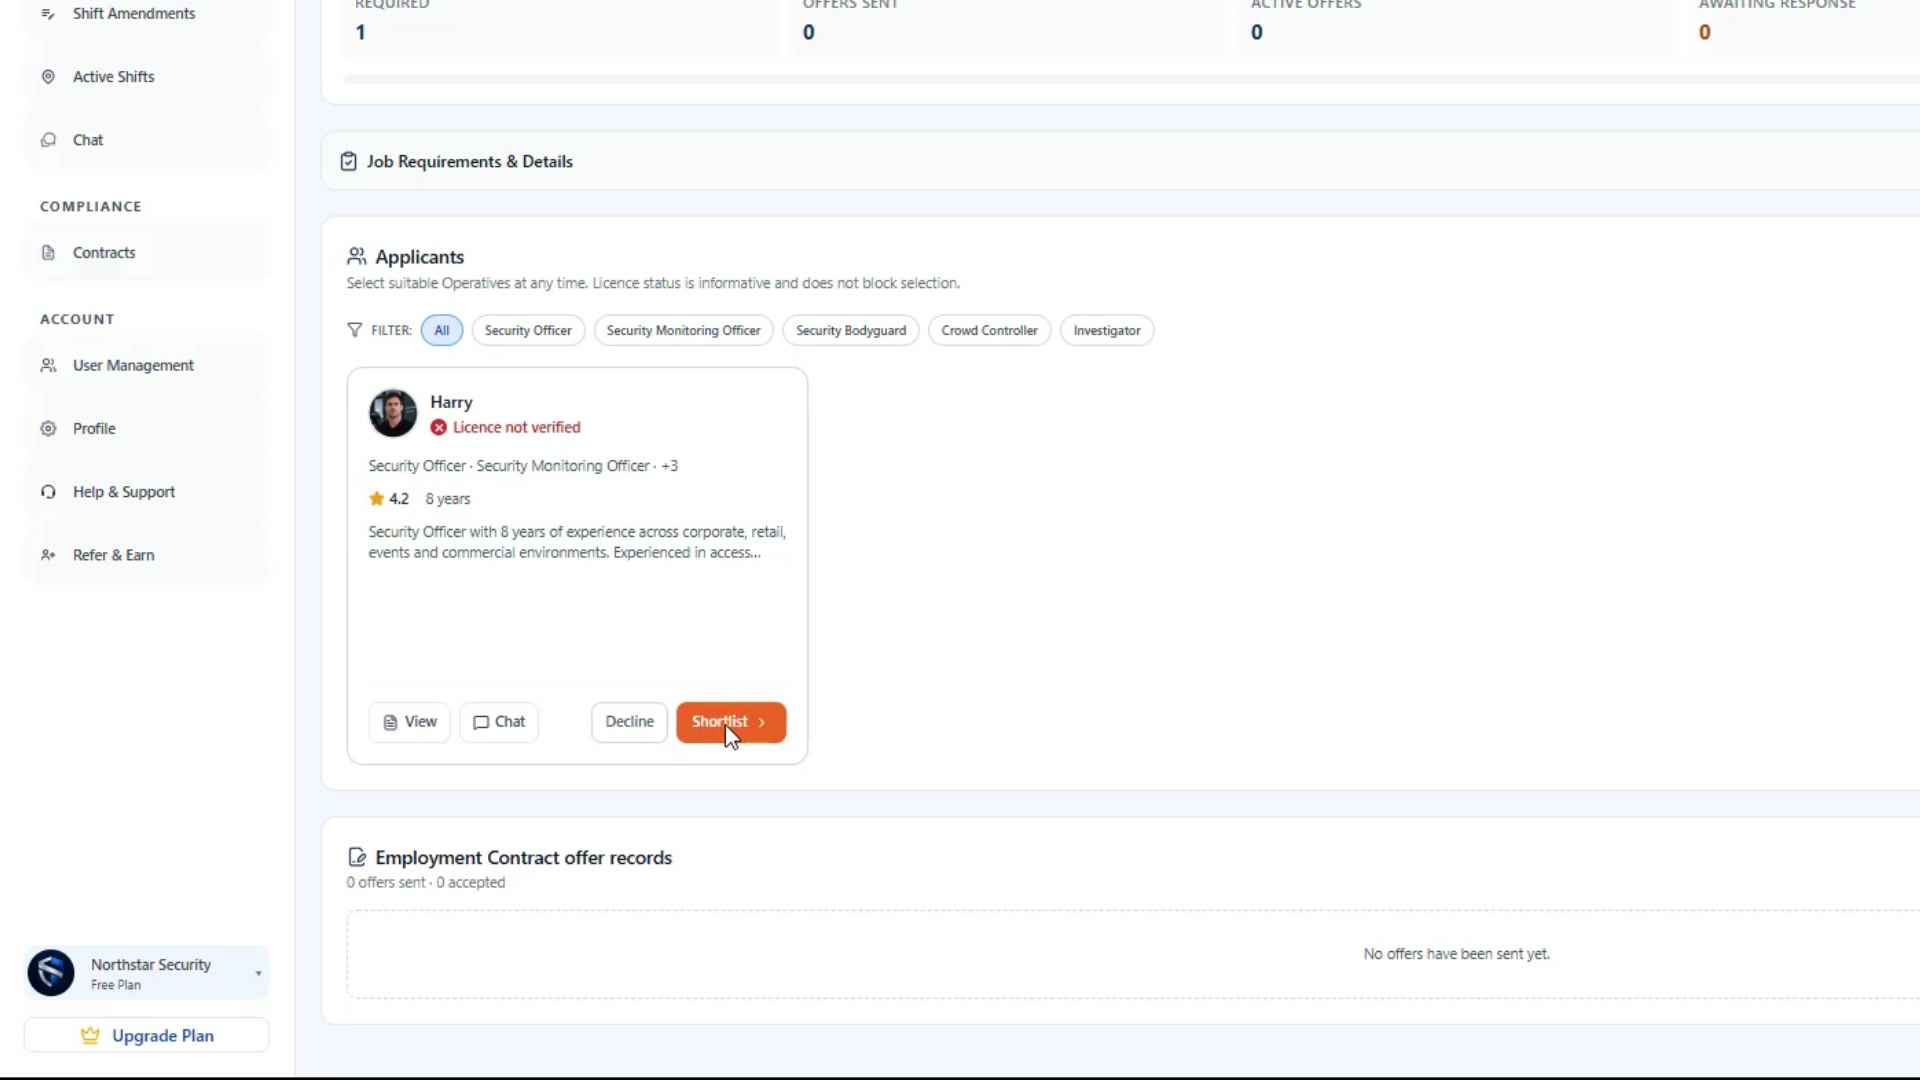The height and width of the screenshot is (1080, 1920).
Task: Open the Profile page
Action: click(146, 429)
